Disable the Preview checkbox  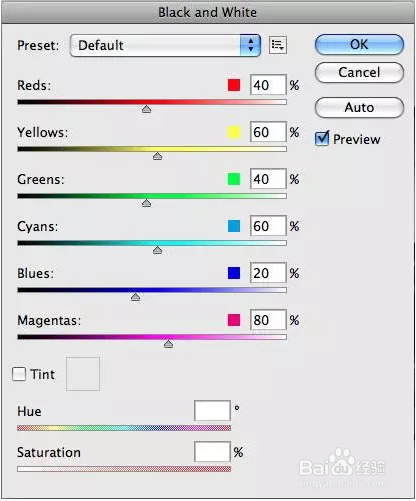pos(322,138)
